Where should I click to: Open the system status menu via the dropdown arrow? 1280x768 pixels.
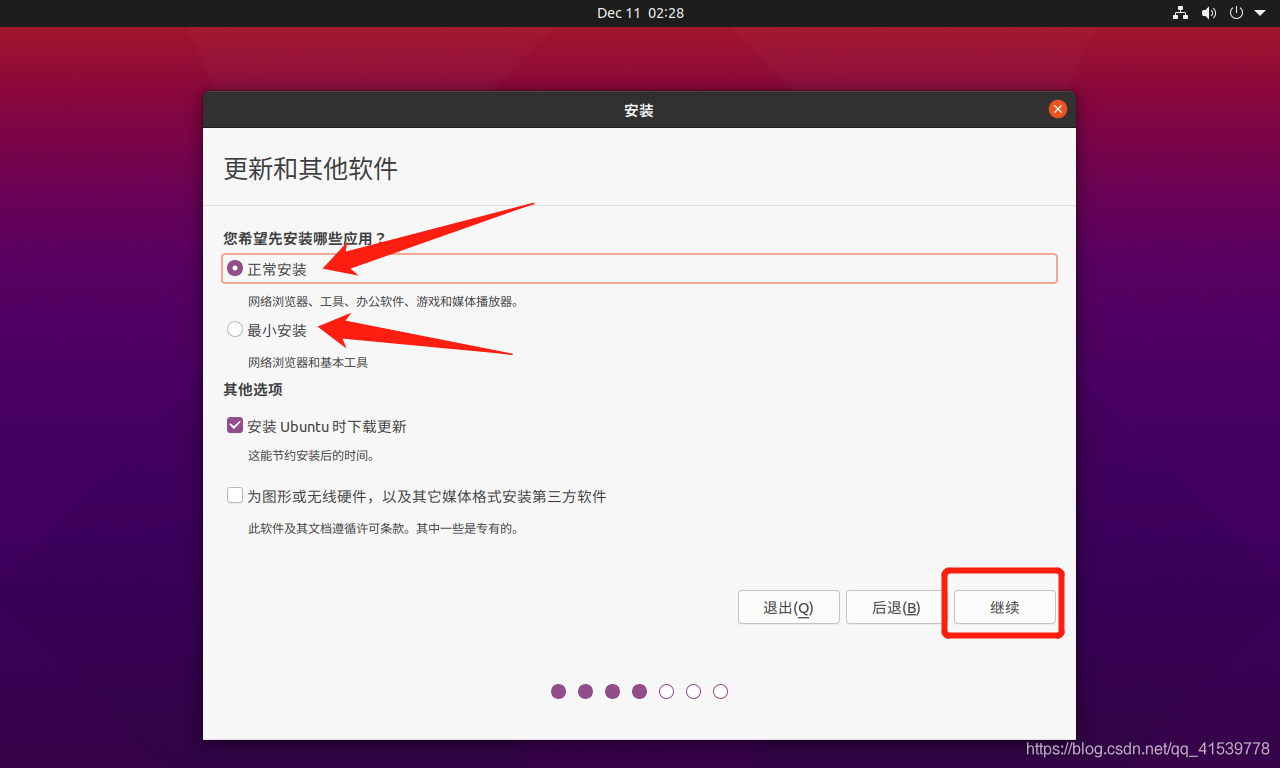(x=1261, y=13)
